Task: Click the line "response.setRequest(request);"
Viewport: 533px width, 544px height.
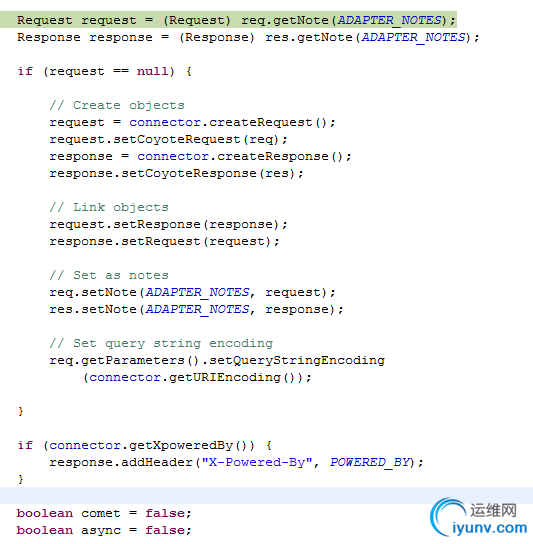Action: [x=164, y=241]
